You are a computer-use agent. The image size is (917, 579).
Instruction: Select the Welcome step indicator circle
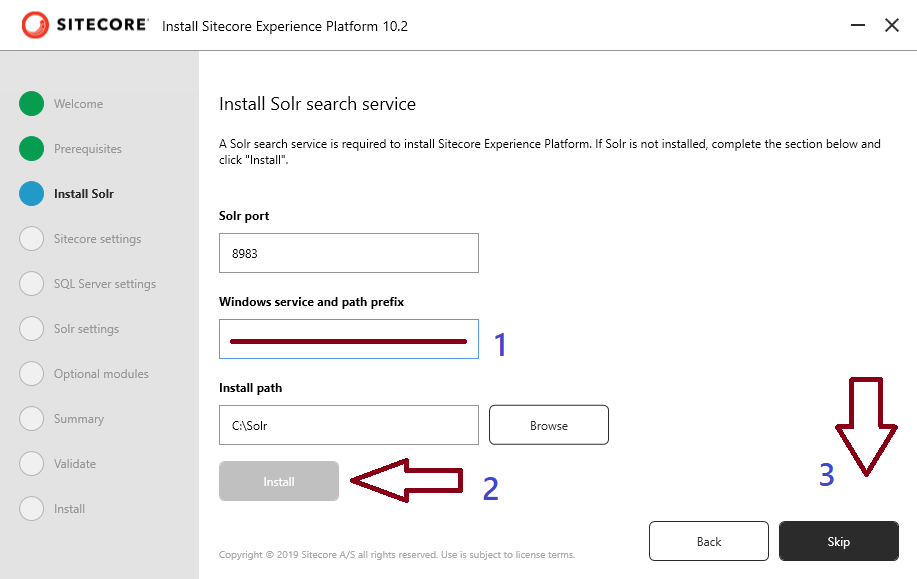(x=29, y=103)
